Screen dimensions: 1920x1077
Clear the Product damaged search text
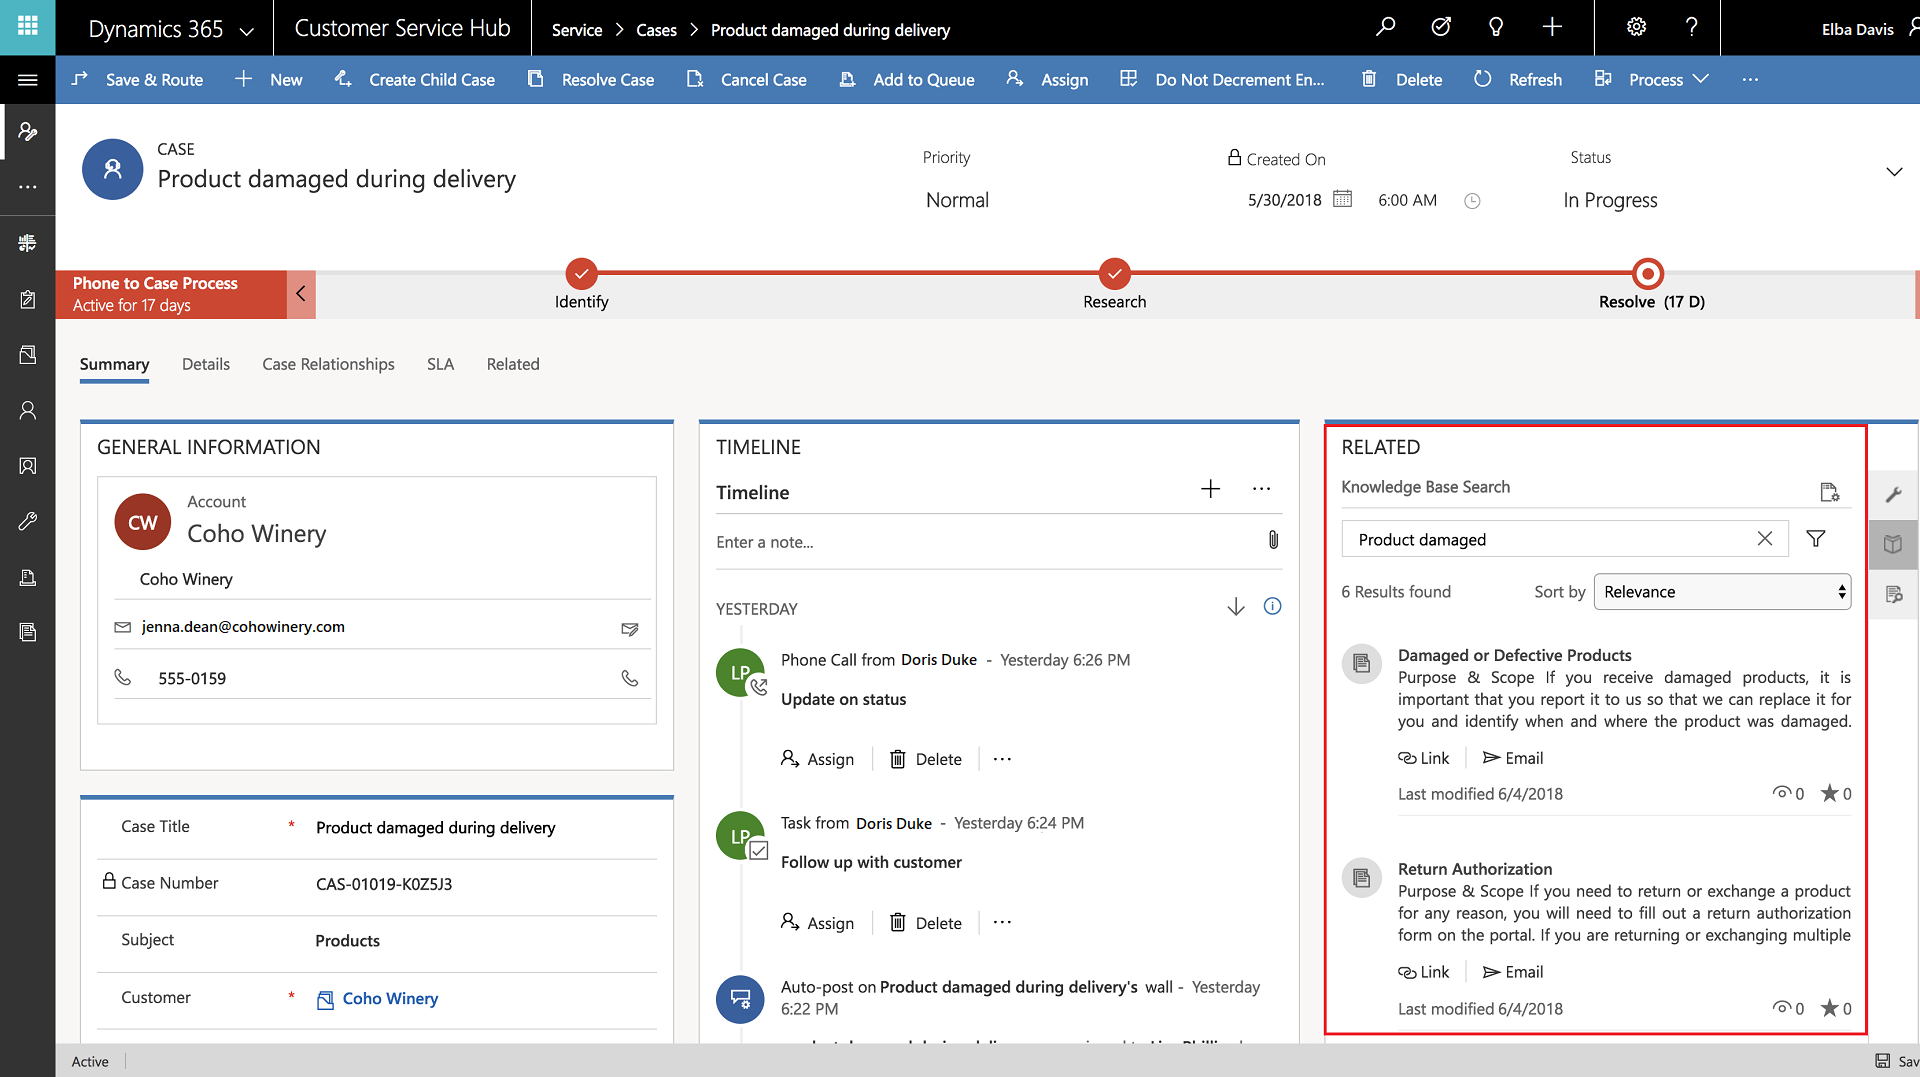pyautogui.click(x=1765, y=539)
